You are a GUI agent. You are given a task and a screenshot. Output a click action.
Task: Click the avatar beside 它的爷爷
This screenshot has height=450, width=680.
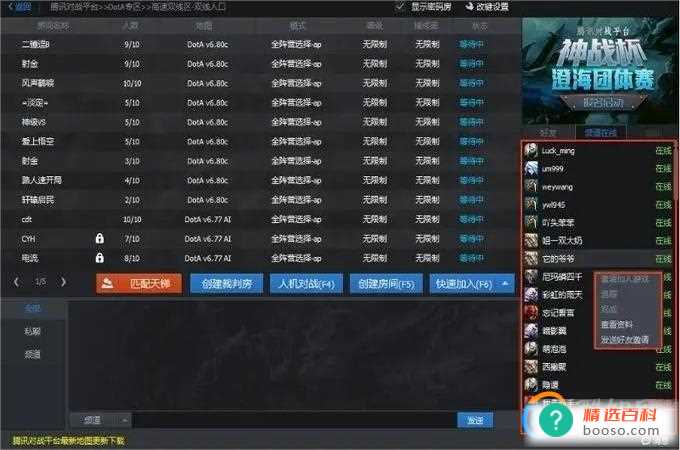530,258
